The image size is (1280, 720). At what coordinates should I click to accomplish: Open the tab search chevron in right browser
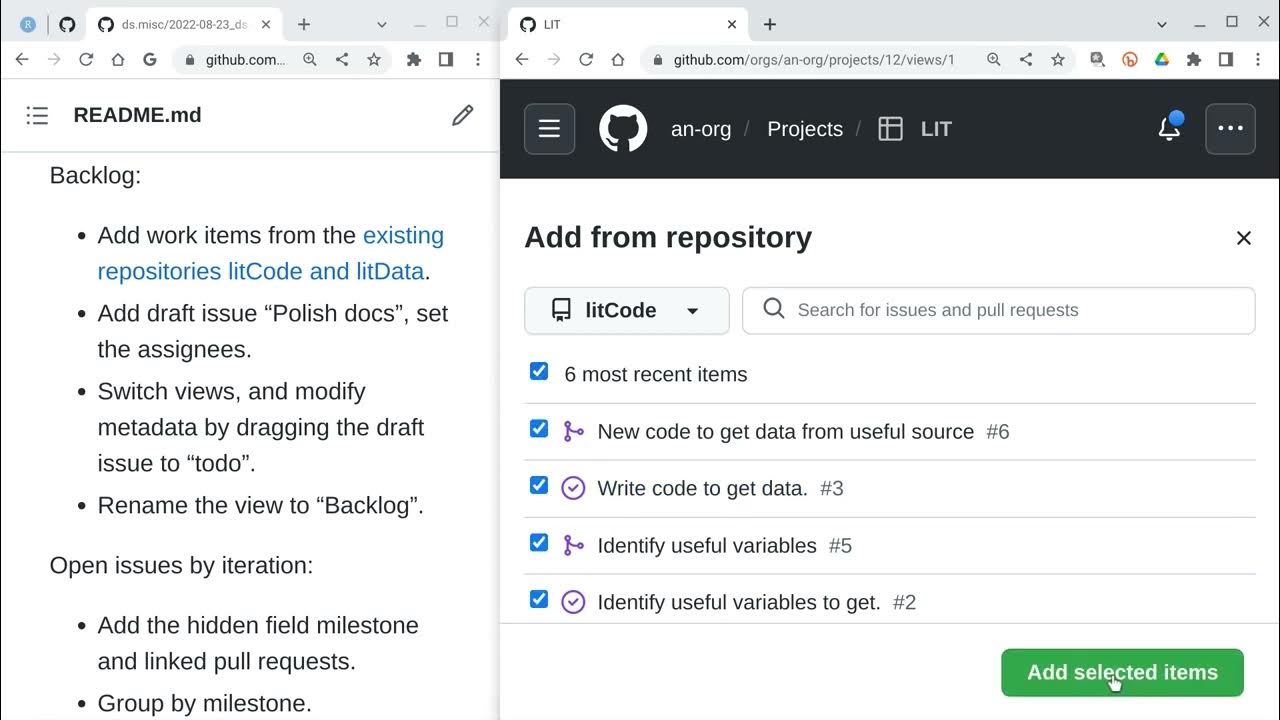click(x=1162, y=24)
